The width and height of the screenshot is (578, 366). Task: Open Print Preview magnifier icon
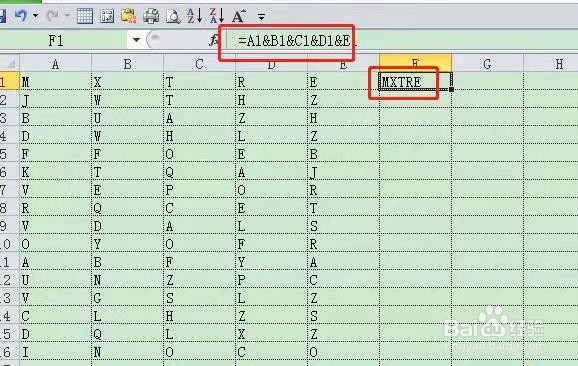(x=173, y=16)
